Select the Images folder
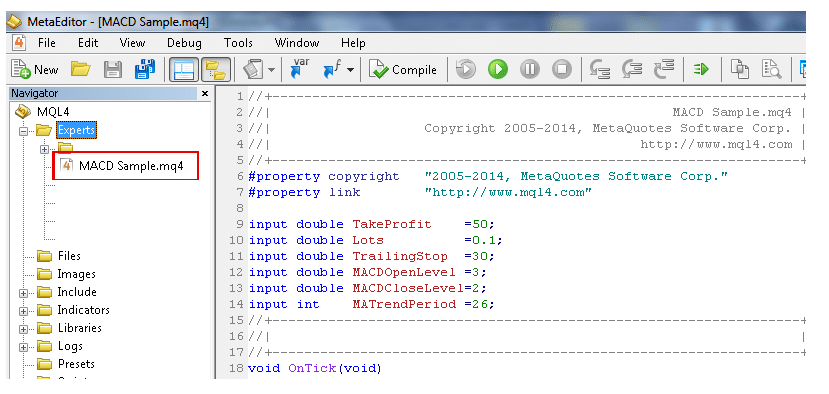Screen dimensions: 829x394 click(76, 274)
